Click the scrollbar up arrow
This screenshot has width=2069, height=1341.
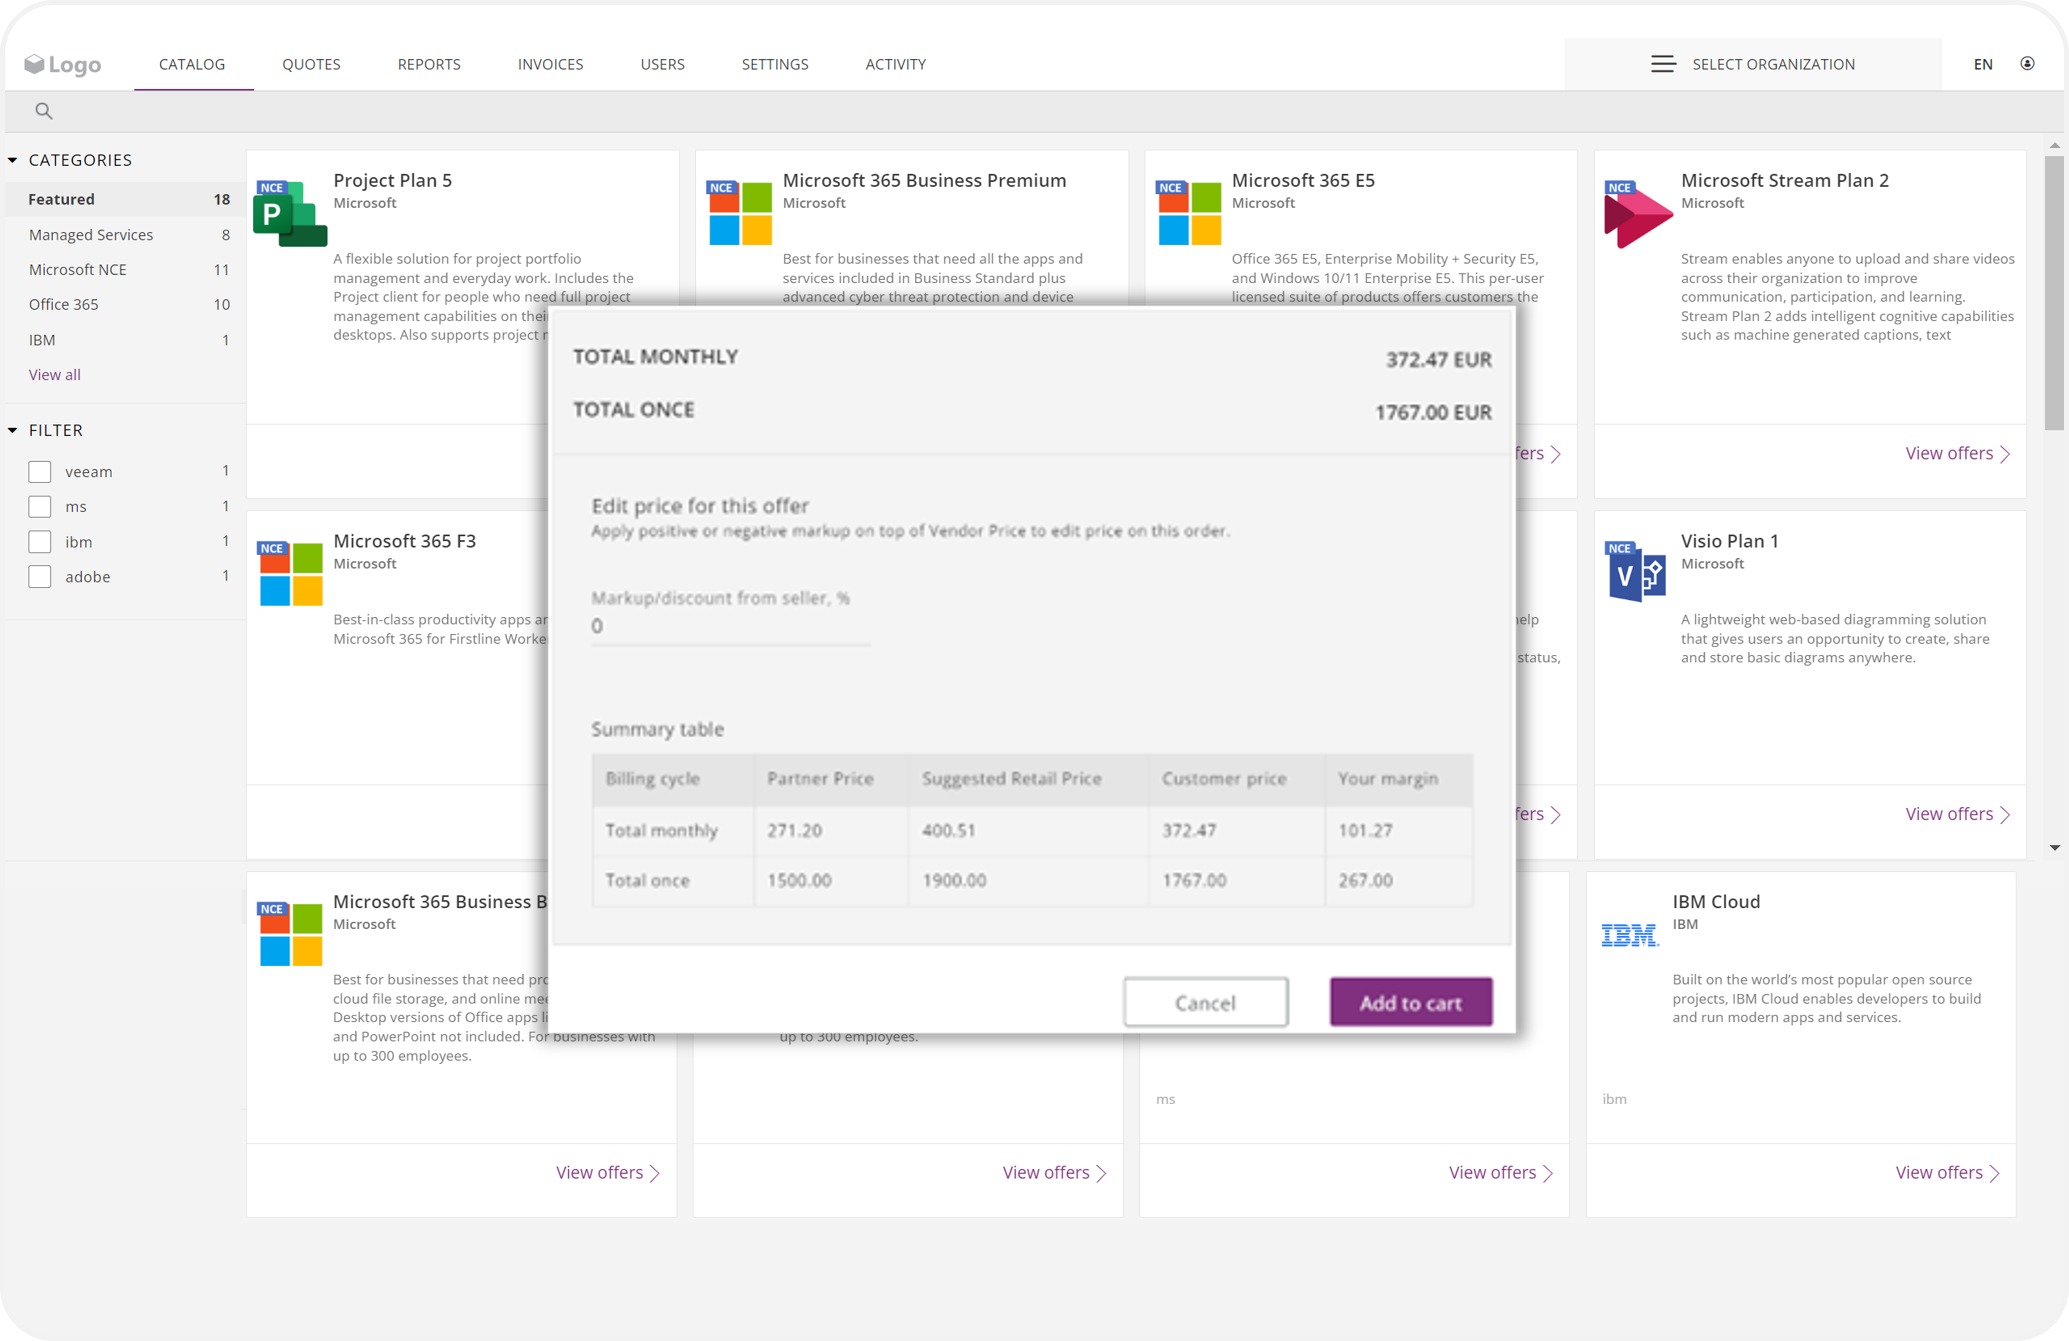[x=2054, y=146]
